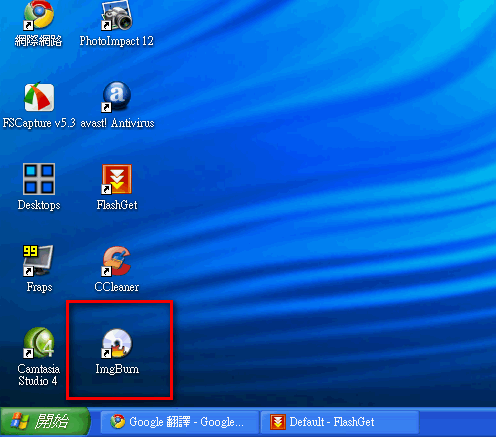
Task: Select the CCleaner desktop shortcut icon
Action: tap(116, 261)
